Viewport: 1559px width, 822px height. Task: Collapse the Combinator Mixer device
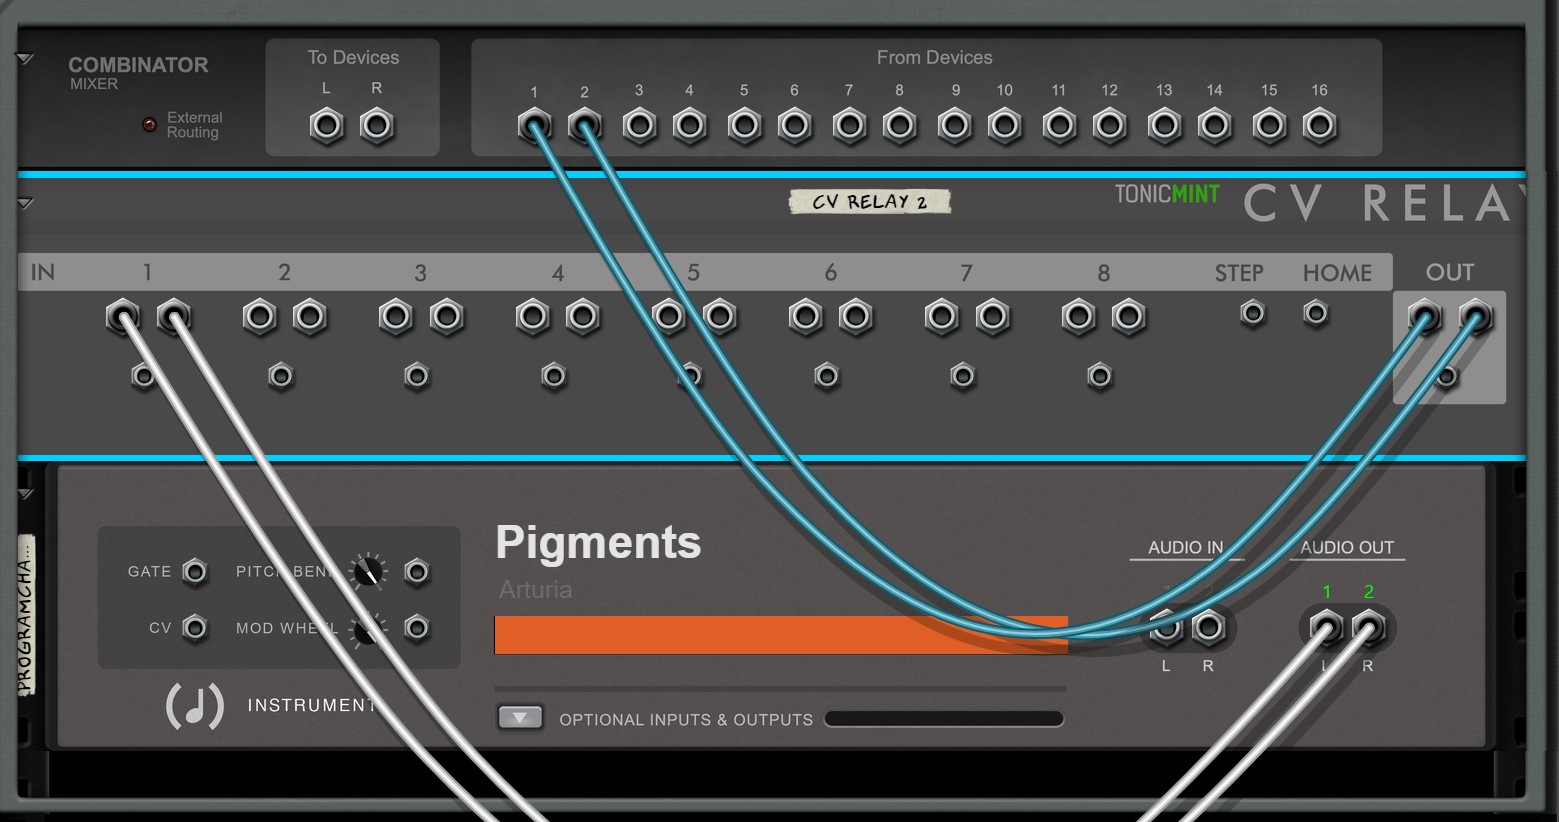(25, 60)
